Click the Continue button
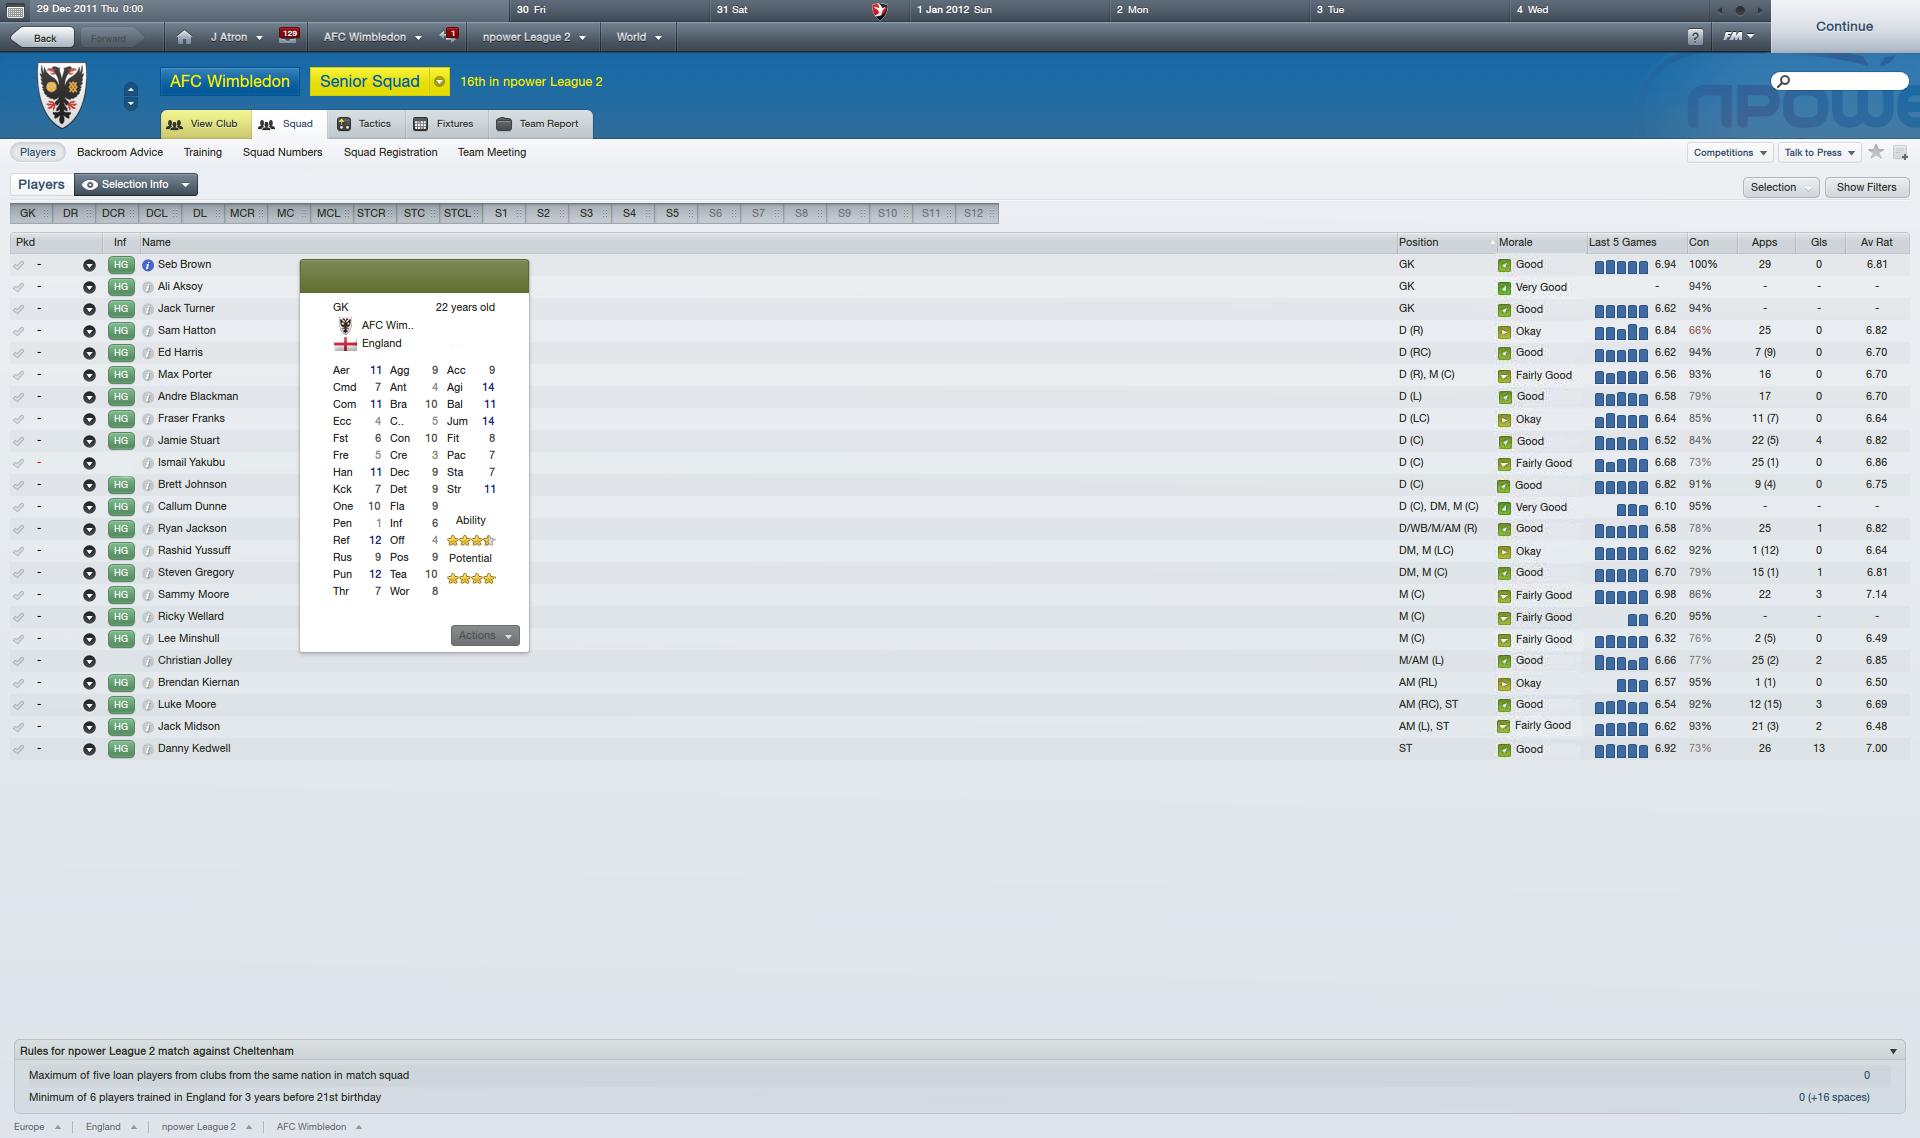Screen dimensions: 1920x1138 tap(1844, 26)
